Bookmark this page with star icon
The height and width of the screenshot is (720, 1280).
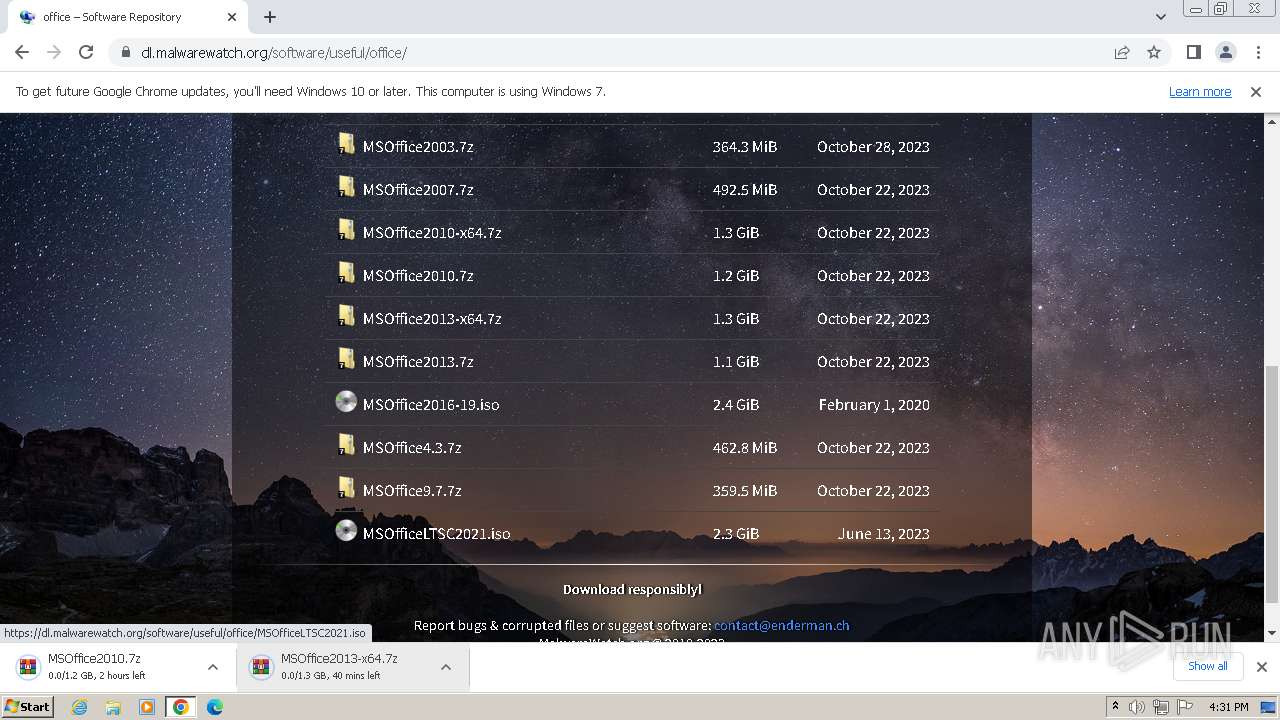(x=1154, y=52)
